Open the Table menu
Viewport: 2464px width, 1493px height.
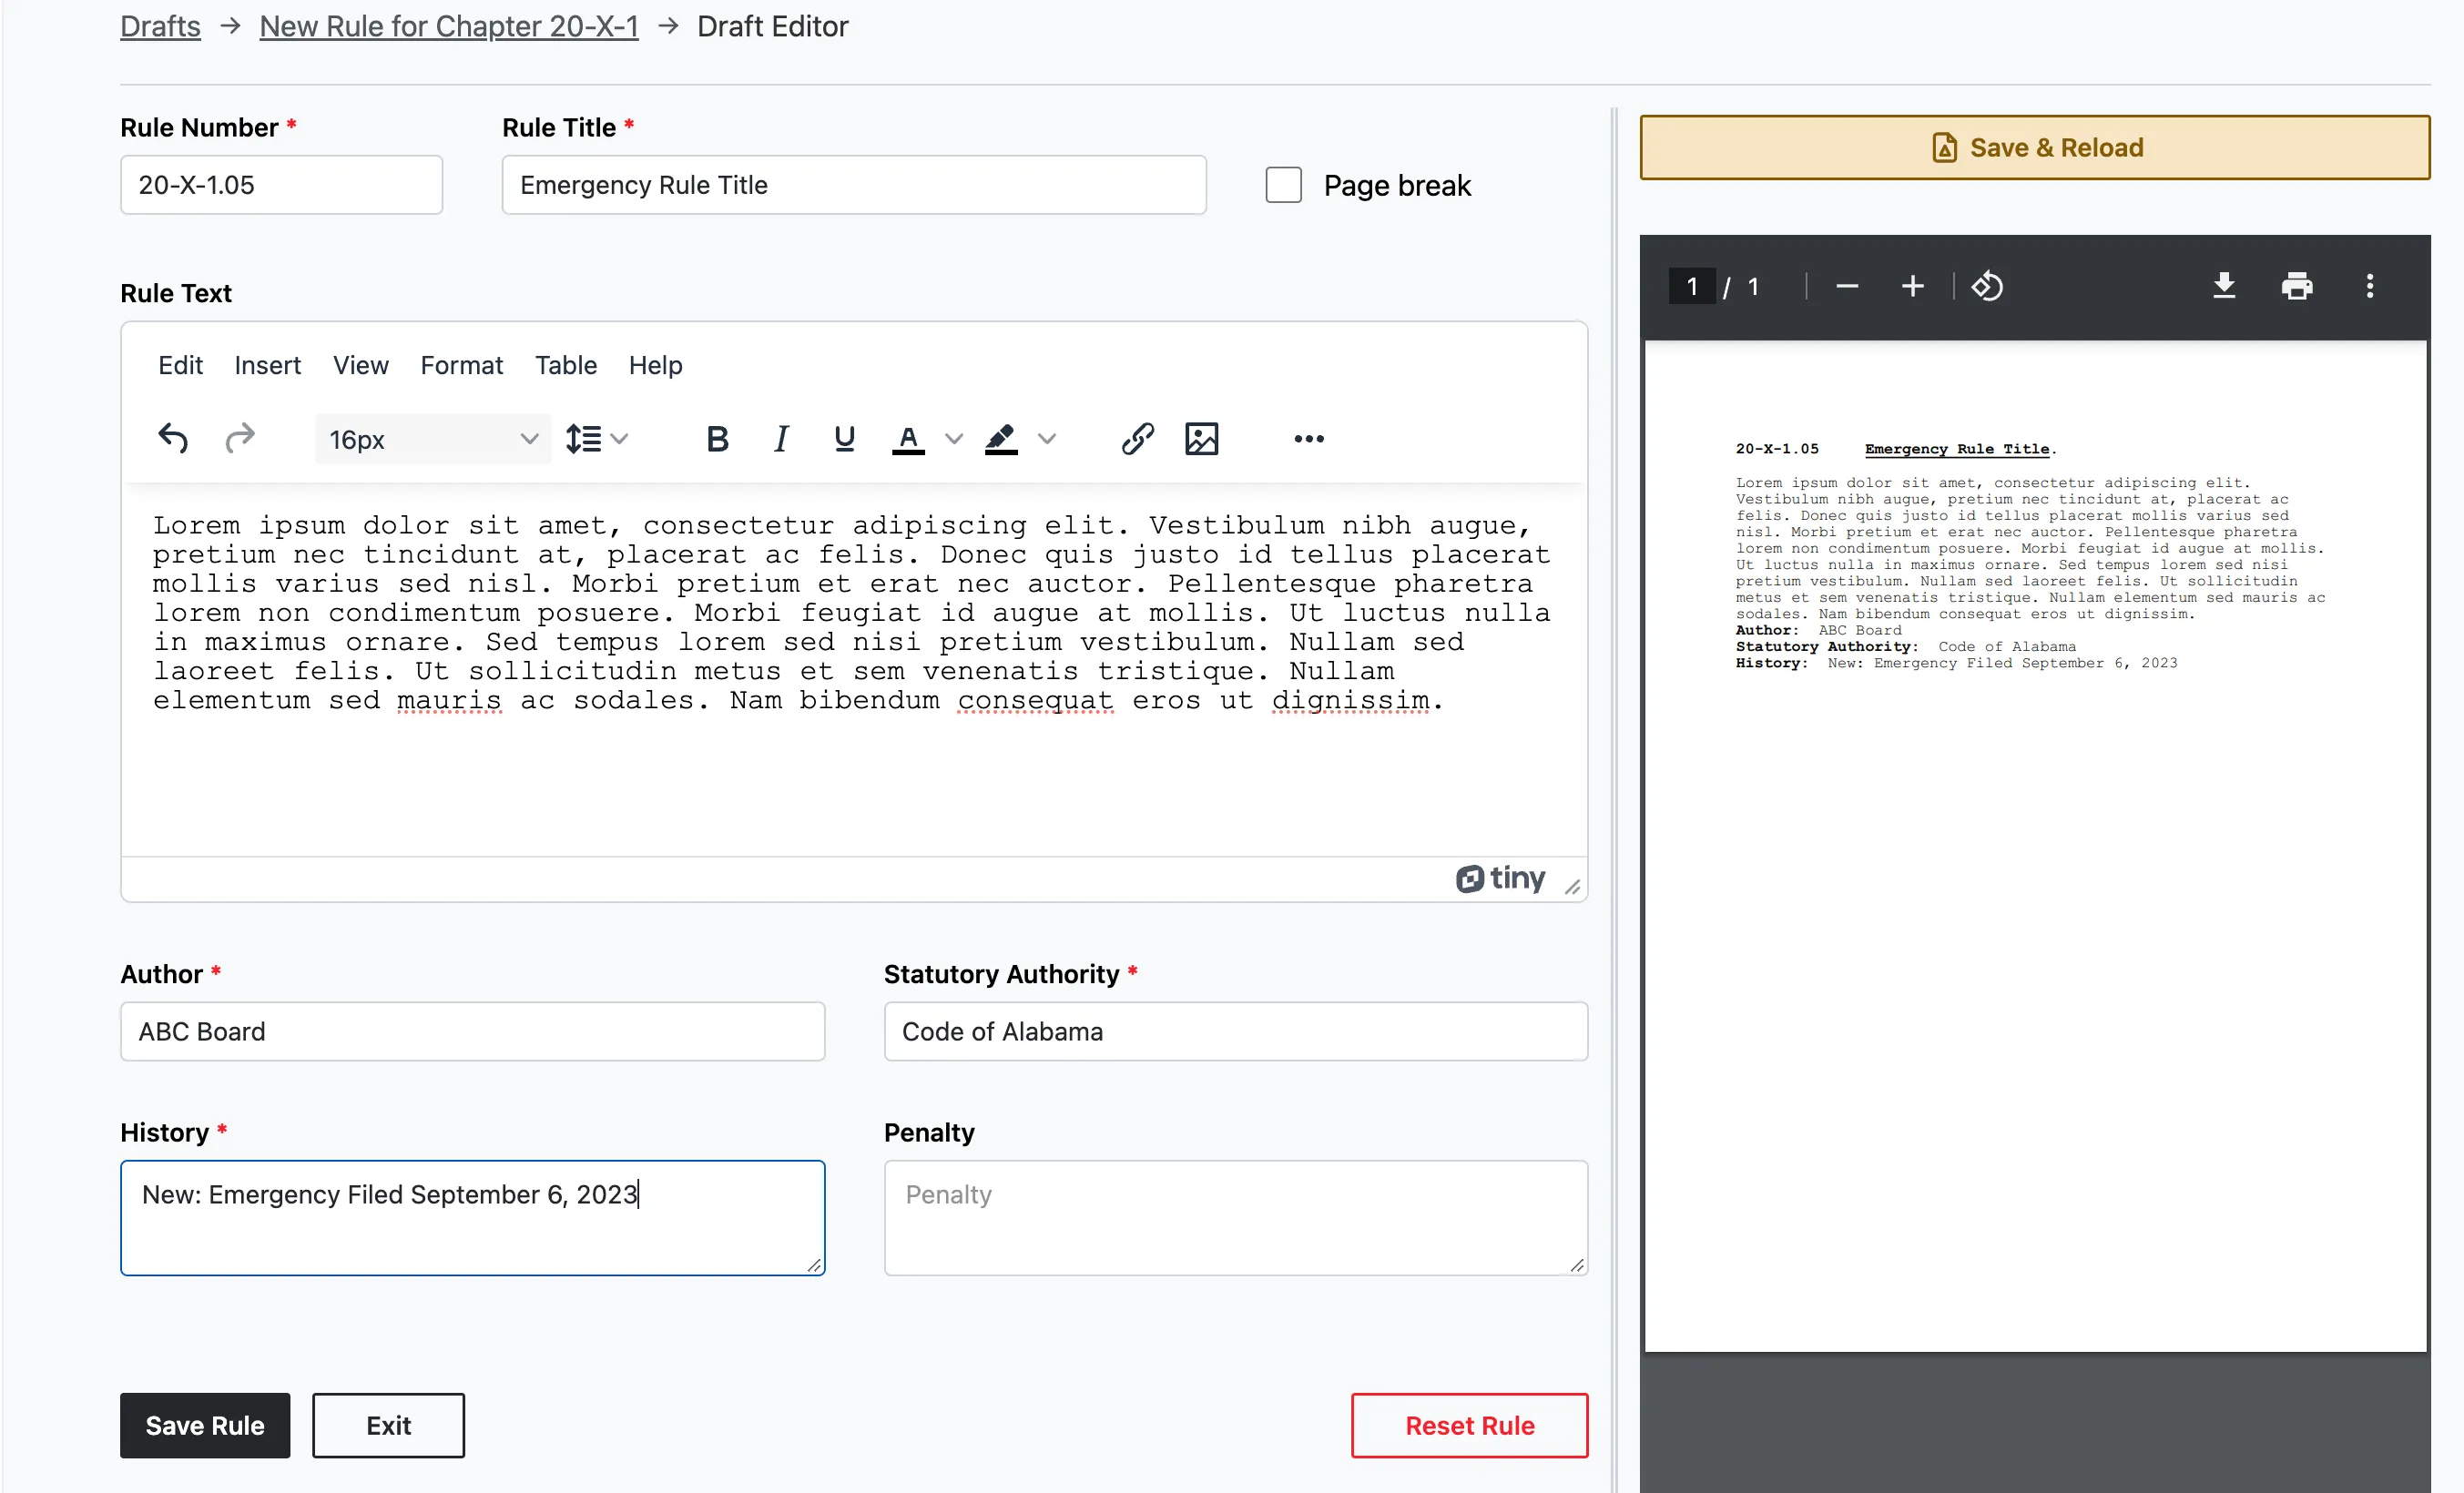565,365
